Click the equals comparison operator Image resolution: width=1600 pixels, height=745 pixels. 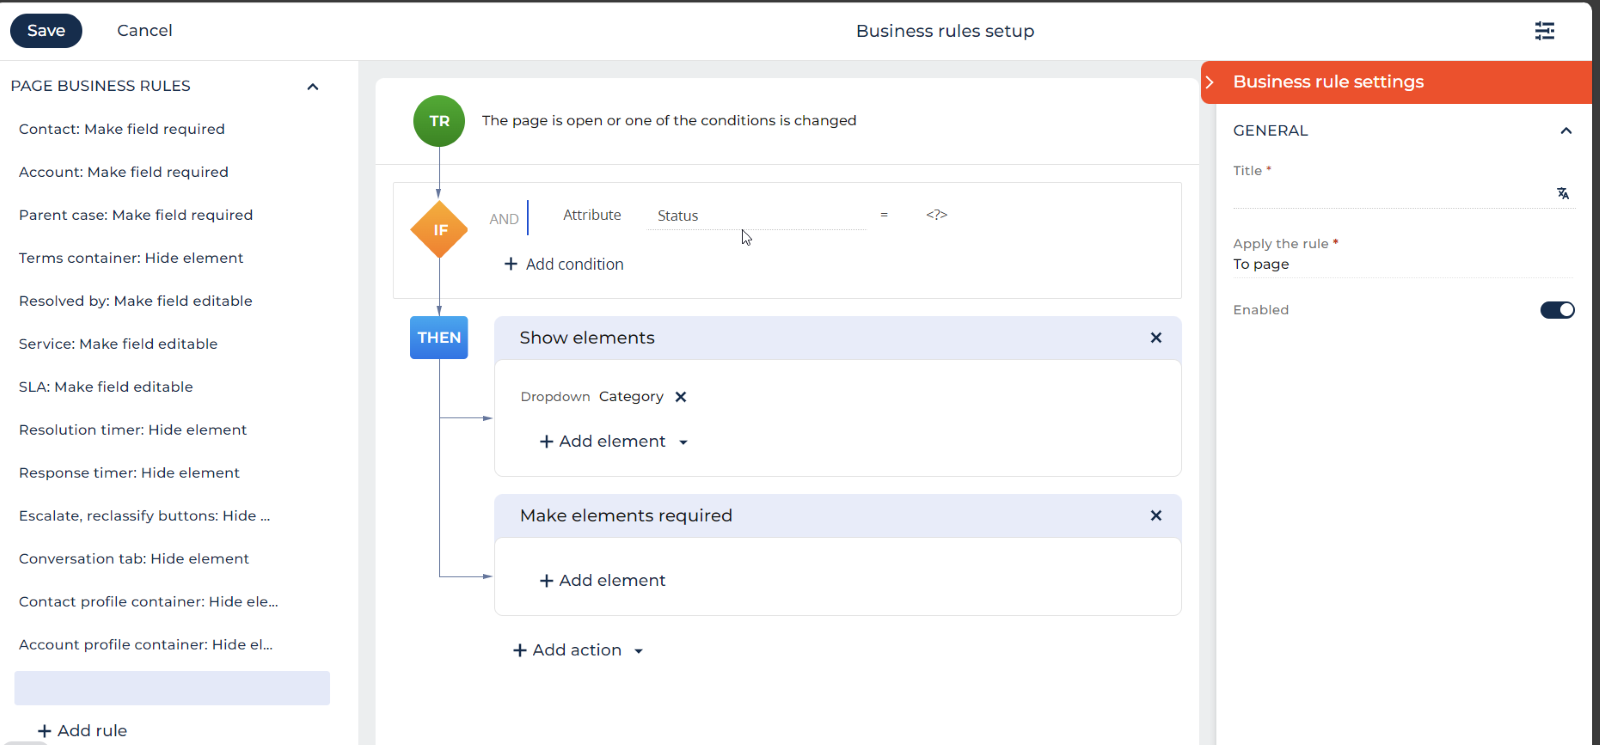point(884,215)
